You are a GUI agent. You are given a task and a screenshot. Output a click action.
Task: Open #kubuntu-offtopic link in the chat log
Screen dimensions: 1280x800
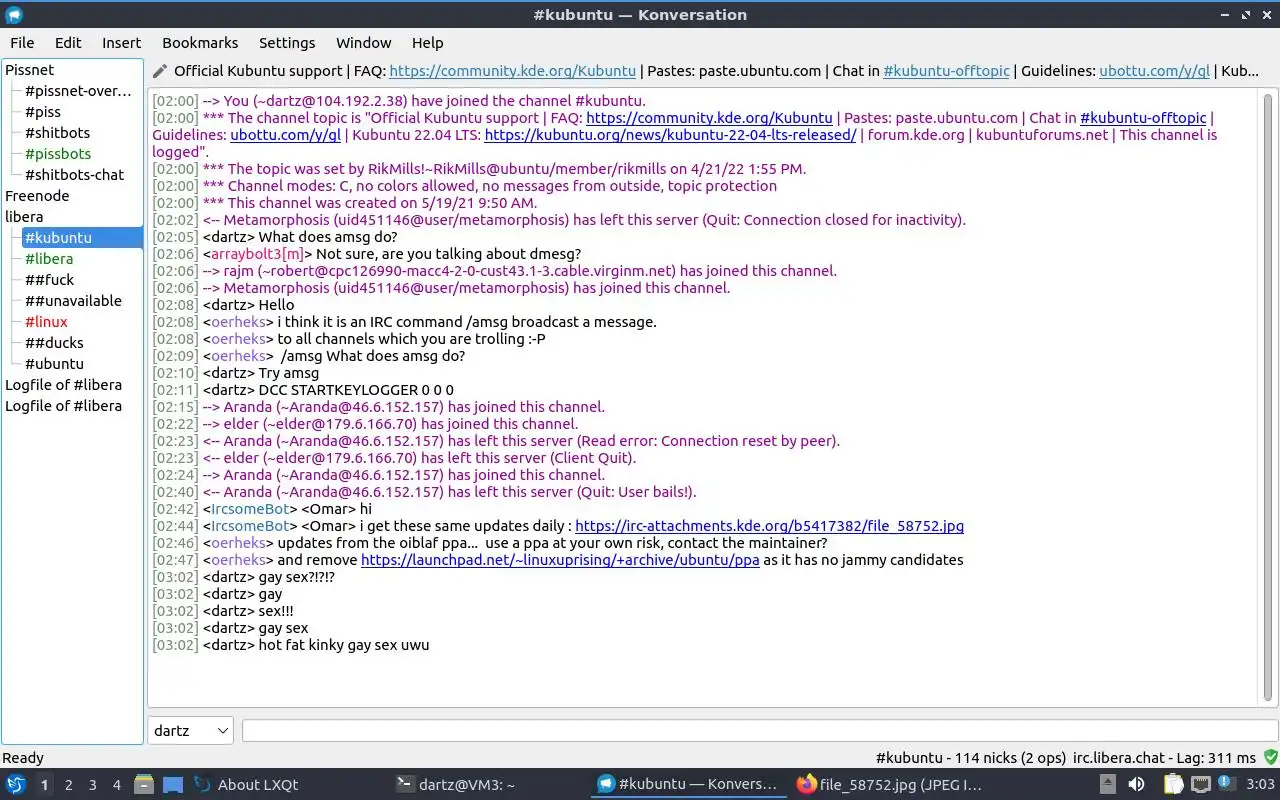coord(1143,118)
